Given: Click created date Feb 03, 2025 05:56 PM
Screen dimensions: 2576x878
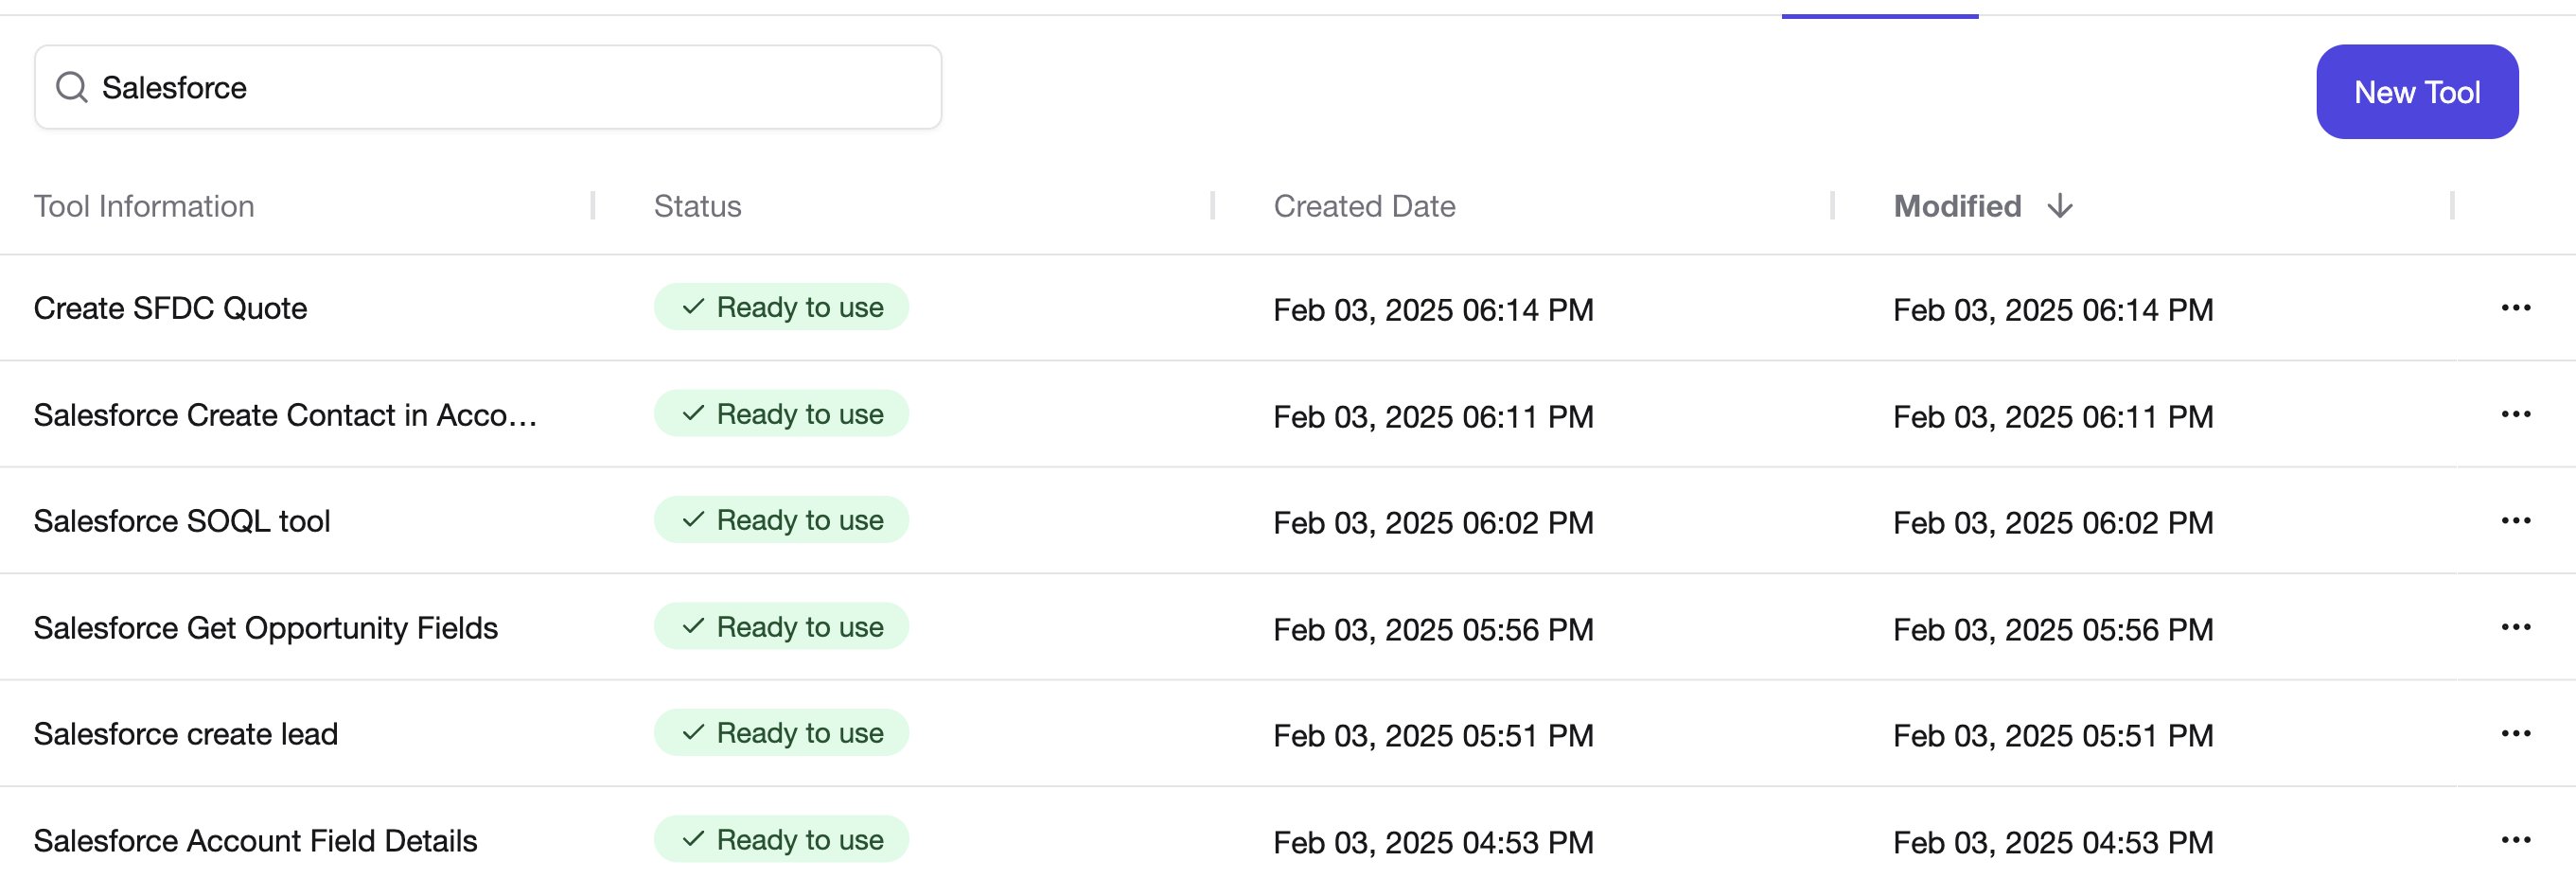Looking at the screenshot, I should point(1433,630).
